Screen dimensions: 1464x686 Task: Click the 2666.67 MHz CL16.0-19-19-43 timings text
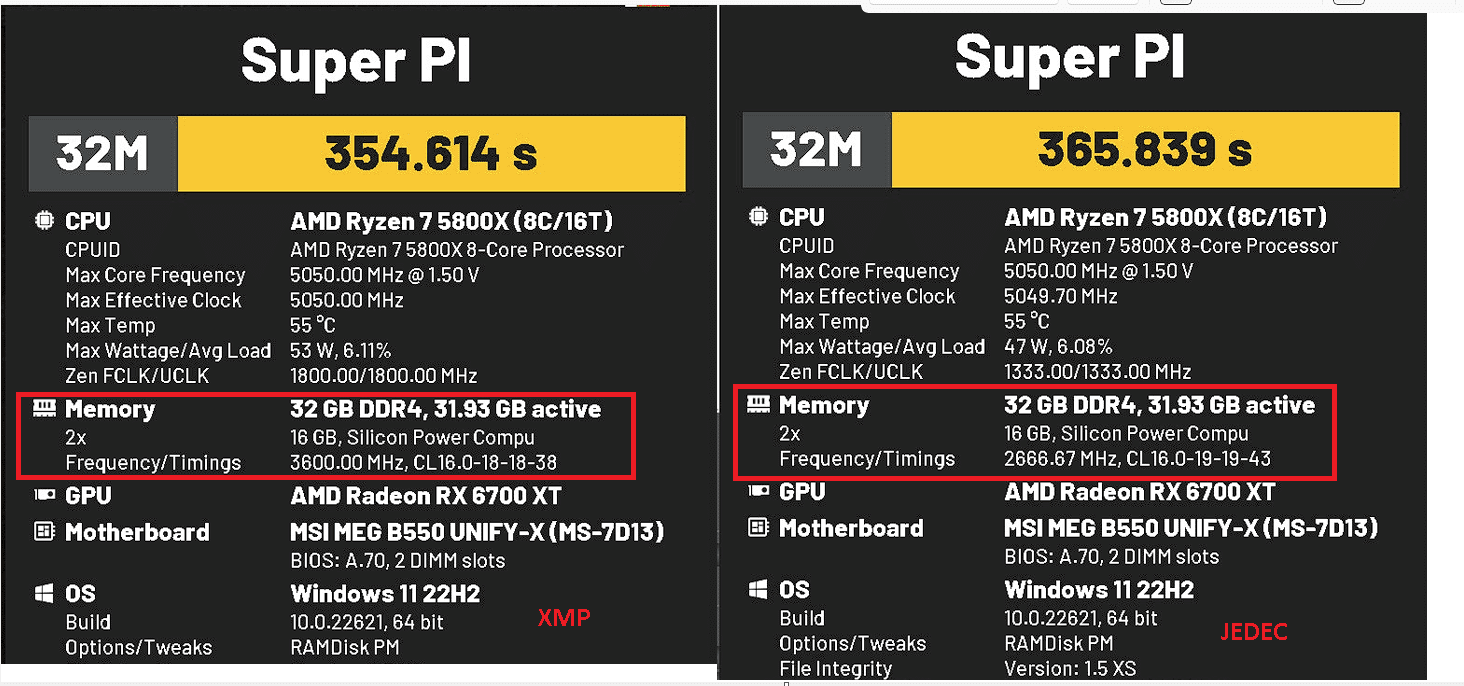coord(1138,458)
